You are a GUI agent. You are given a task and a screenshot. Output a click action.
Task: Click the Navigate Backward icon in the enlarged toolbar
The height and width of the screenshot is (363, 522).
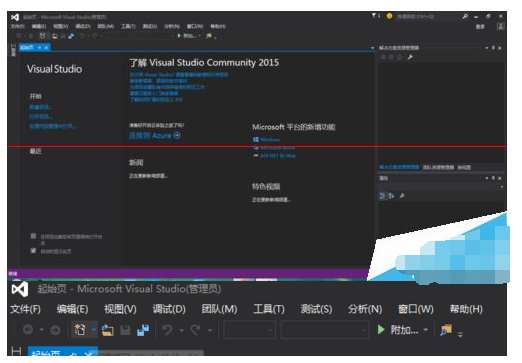click(28, 330)
